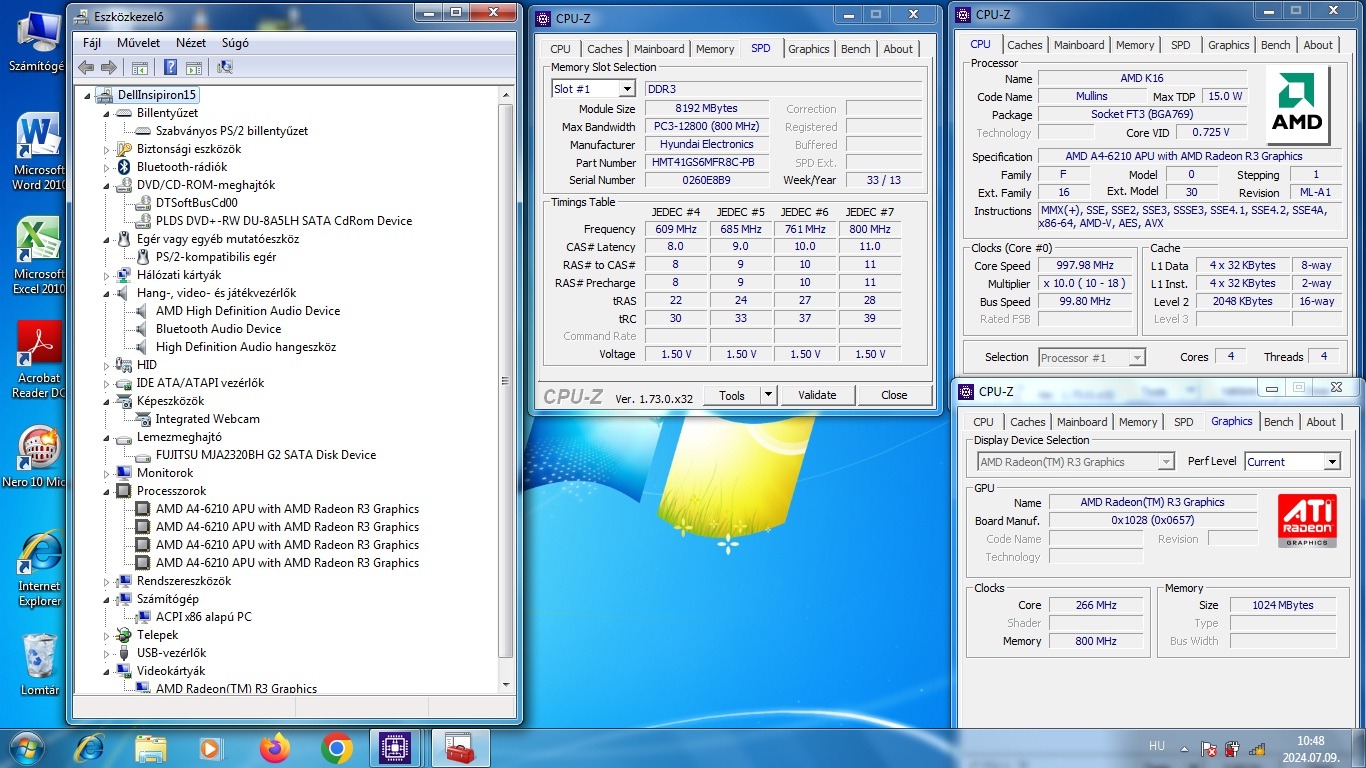Click the Windows Start button
Image resolution: width=1366 pixels, height=768 pixels.
pyautogui.click(x=26, y=748)
